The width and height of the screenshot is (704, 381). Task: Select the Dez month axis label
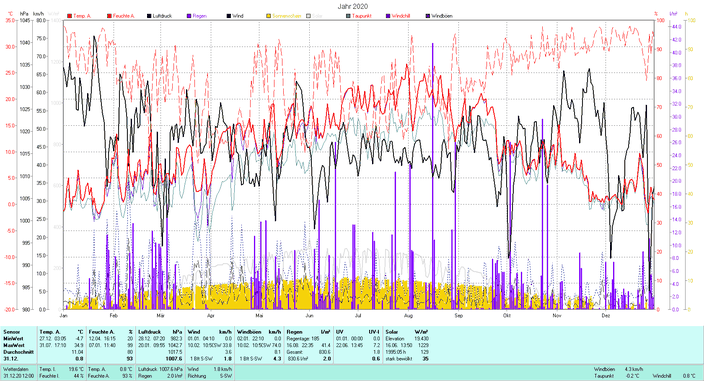[x=606, y=315]
